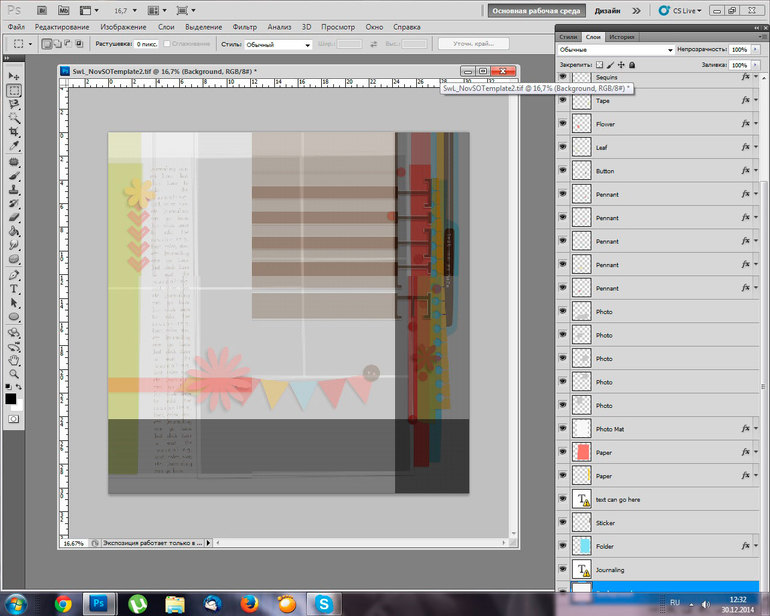The width and height of the screenshot is (770, 616).
Task: Select the Crop tool
Action: click(x=14, y=132)
